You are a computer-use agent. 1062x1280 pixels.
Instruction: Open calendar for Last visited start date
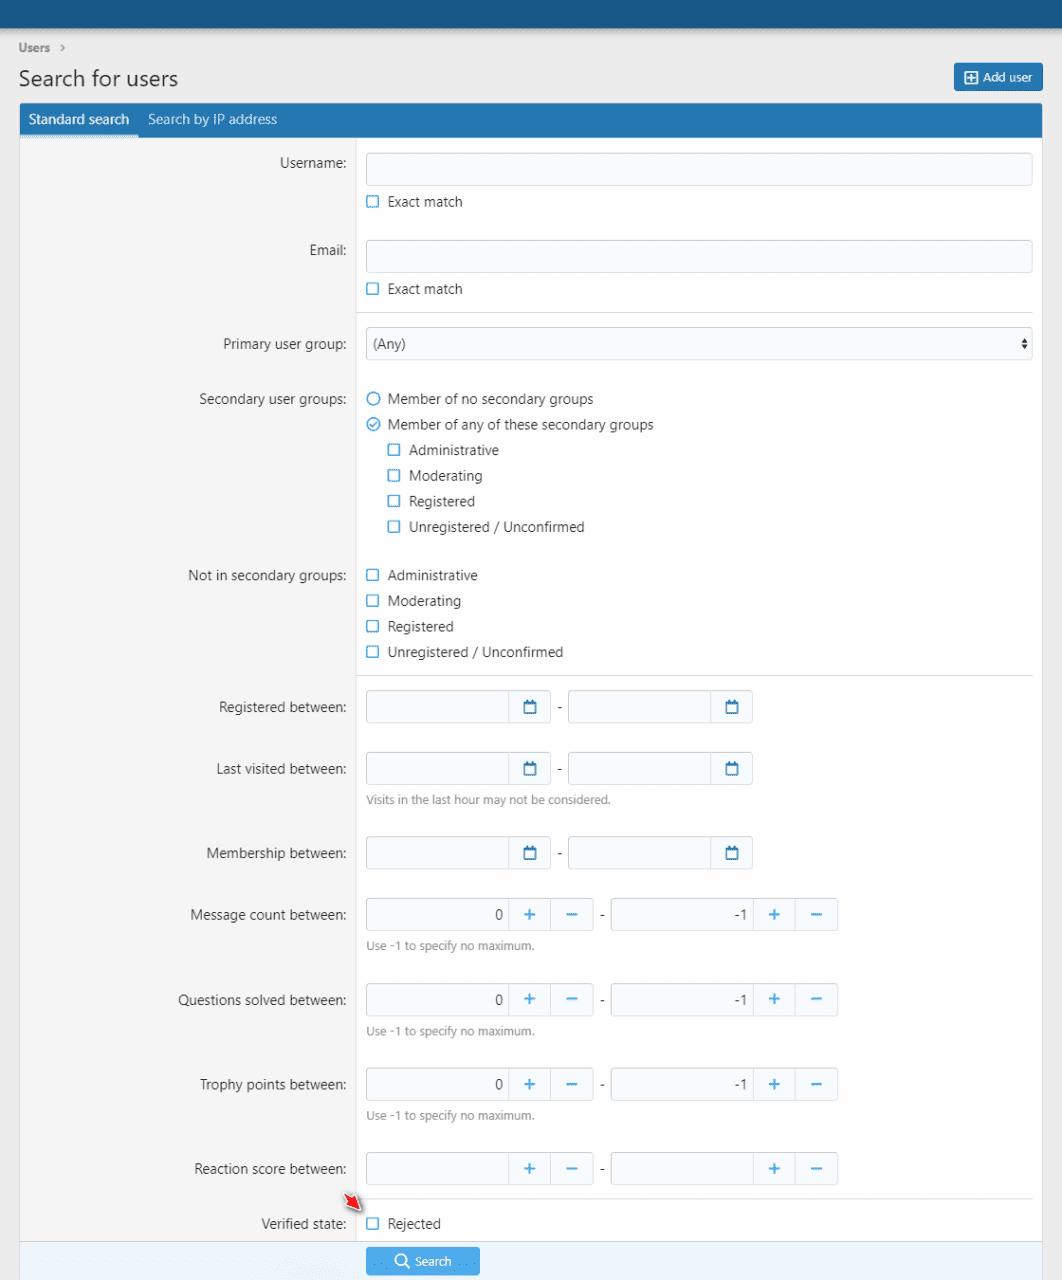(530, 769)
